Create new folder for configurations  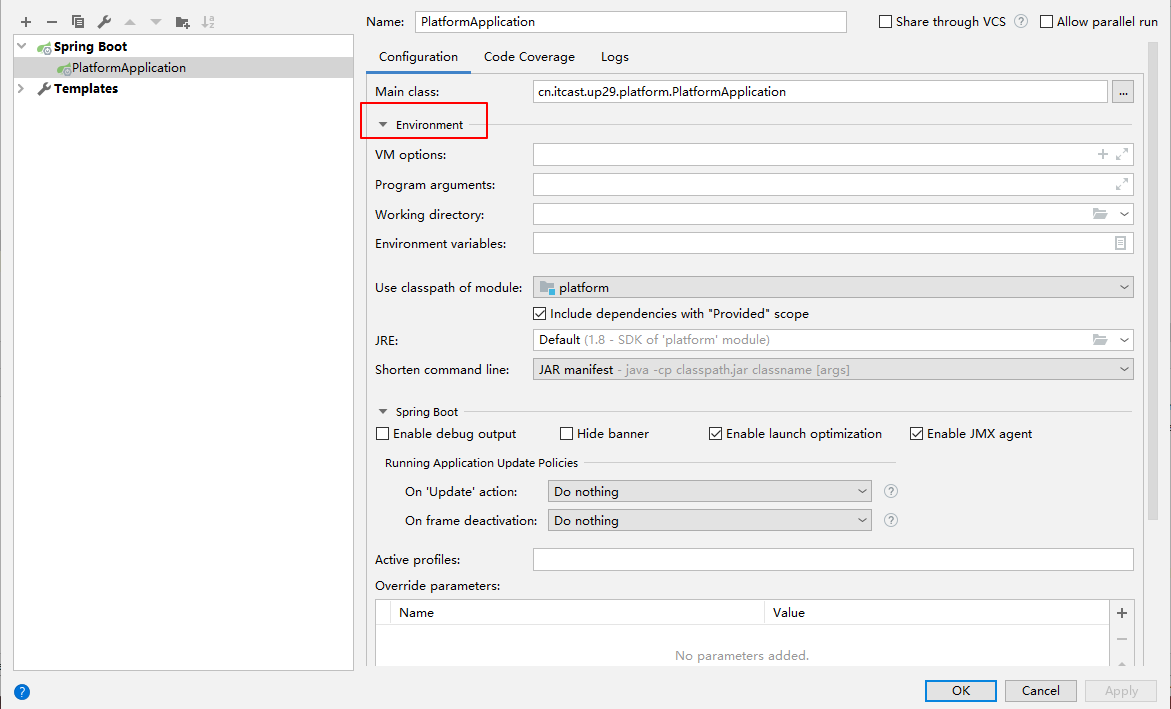pyautogui.click(x=182, y=22)
